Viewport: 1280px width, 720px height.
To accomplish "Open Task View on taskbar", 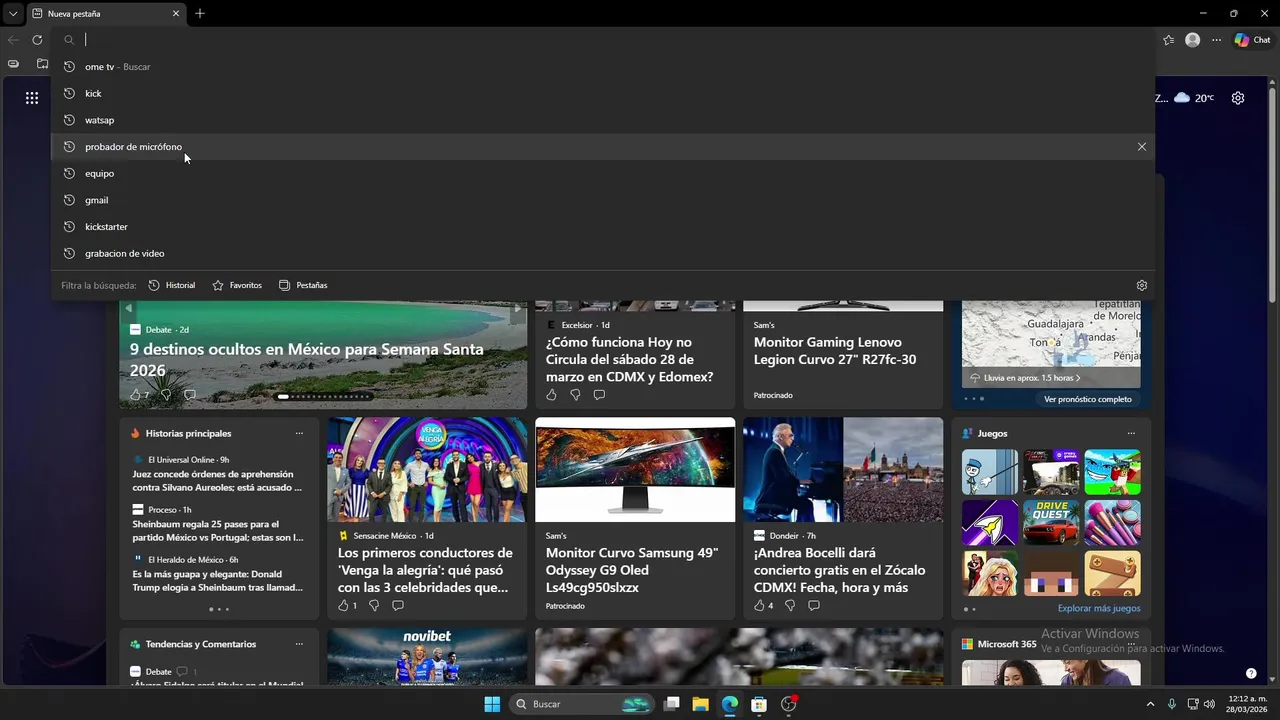I will tap(672, 704).
